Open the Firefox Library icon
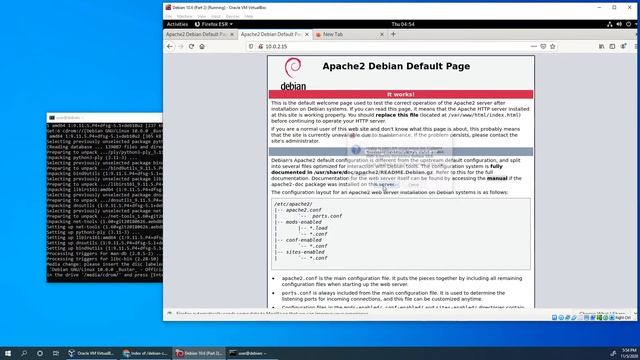640x360 pixels. (x=602, y=47)
